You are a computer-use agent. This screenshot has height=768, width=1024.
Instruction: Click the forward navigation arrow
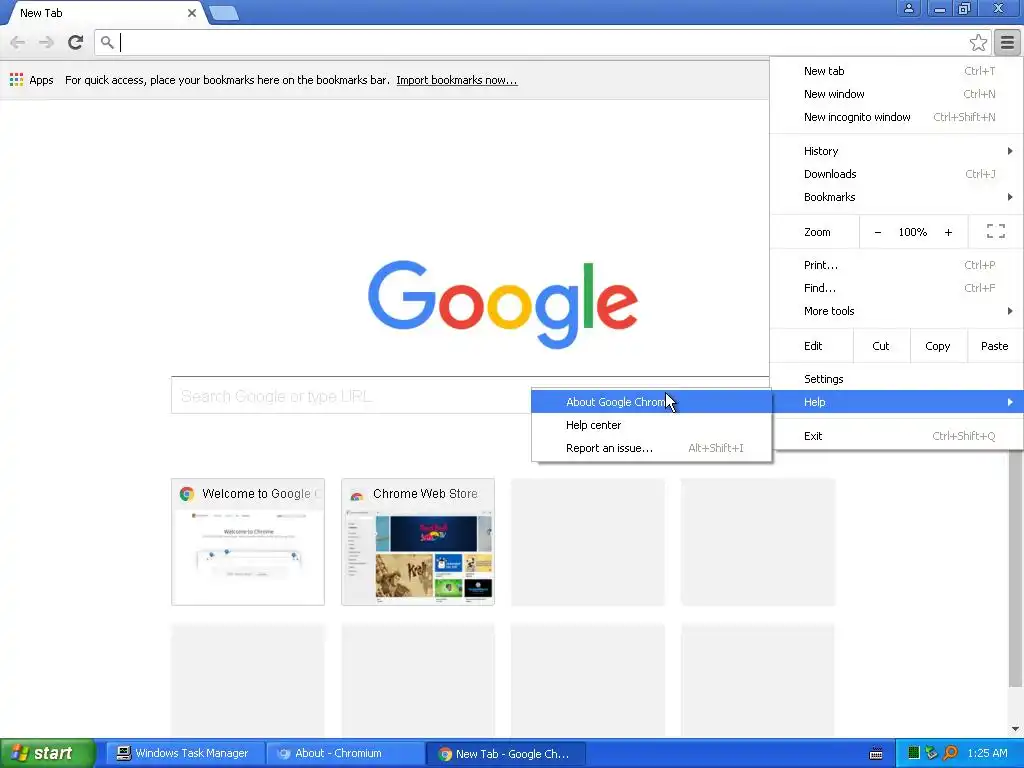(46, 42)
